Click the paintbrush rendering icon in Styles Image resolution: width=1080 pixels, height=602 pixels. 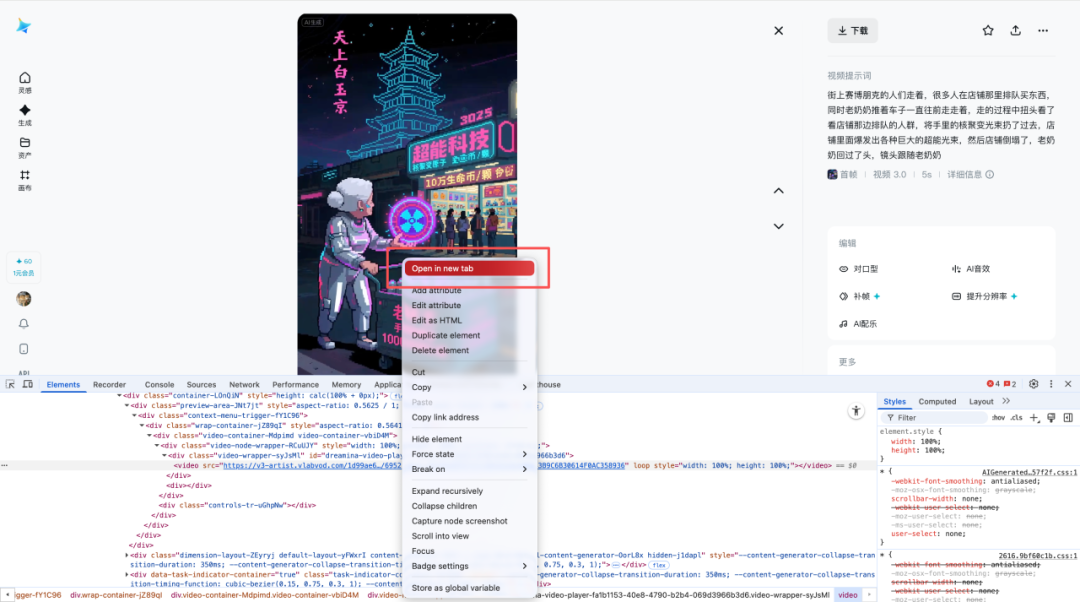point(1051,417)
